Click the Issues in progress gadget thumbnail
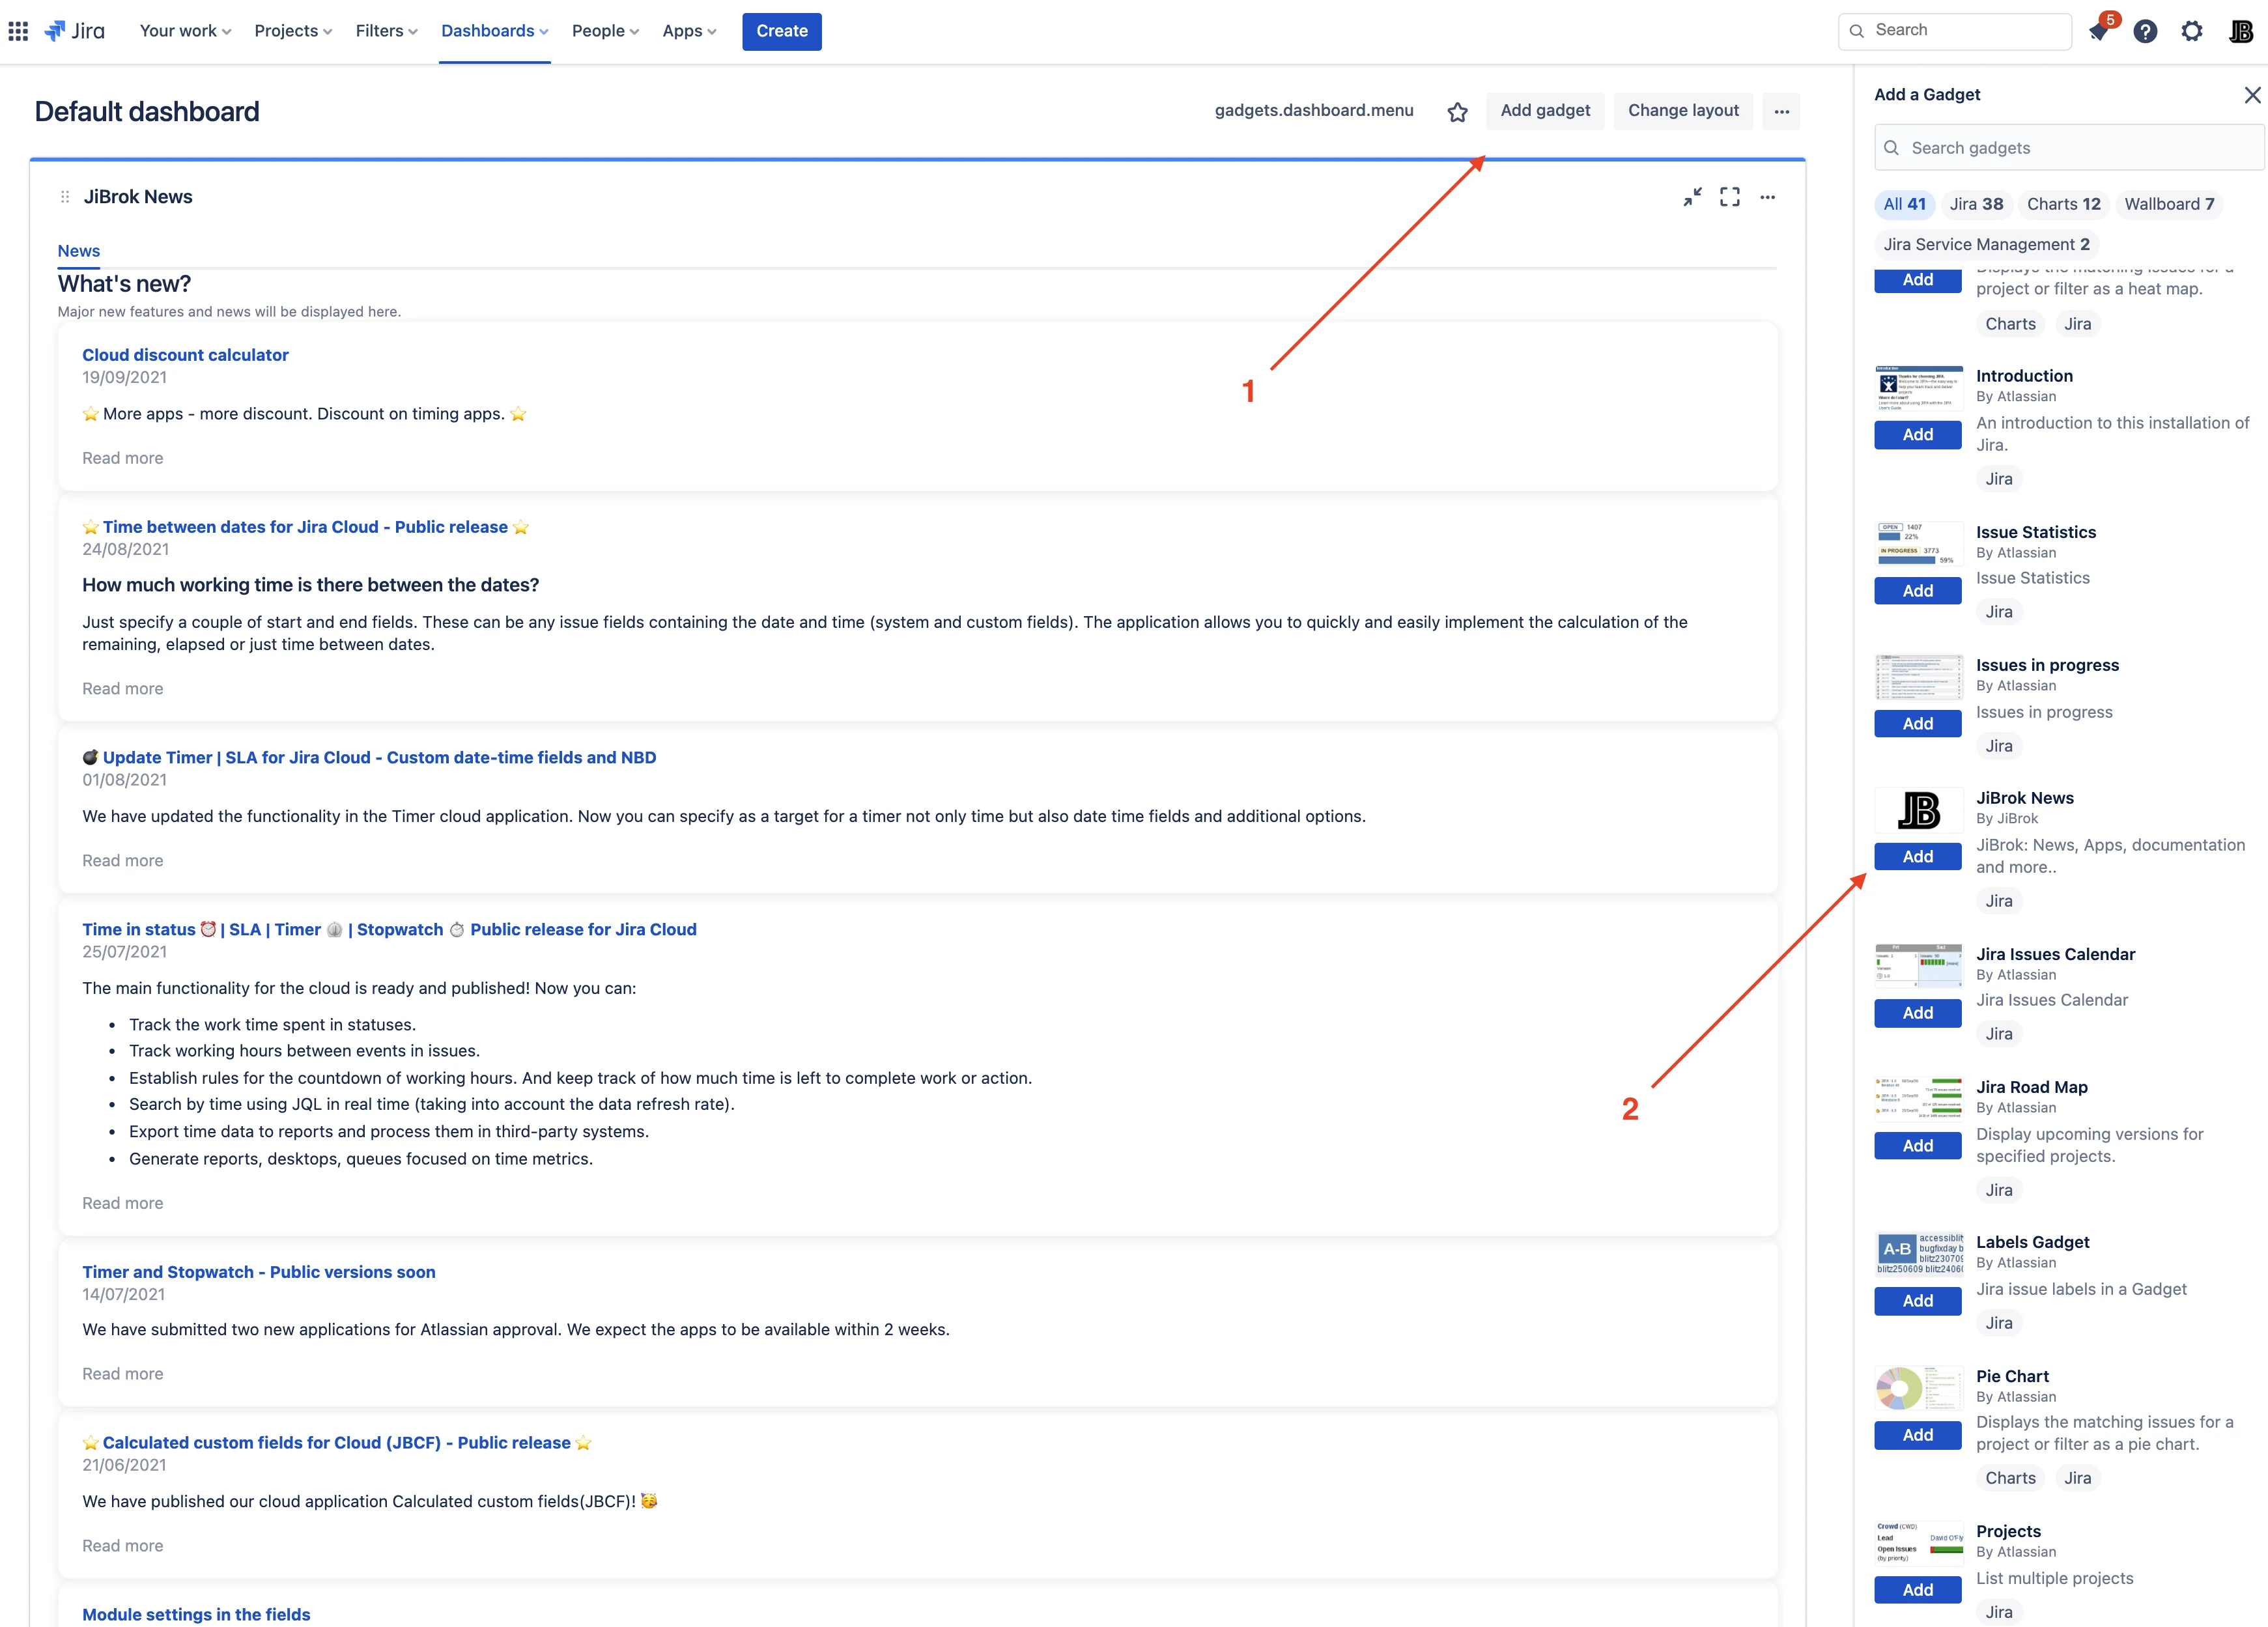This screenshot has height=1627, width=2268. [1918, 677]
